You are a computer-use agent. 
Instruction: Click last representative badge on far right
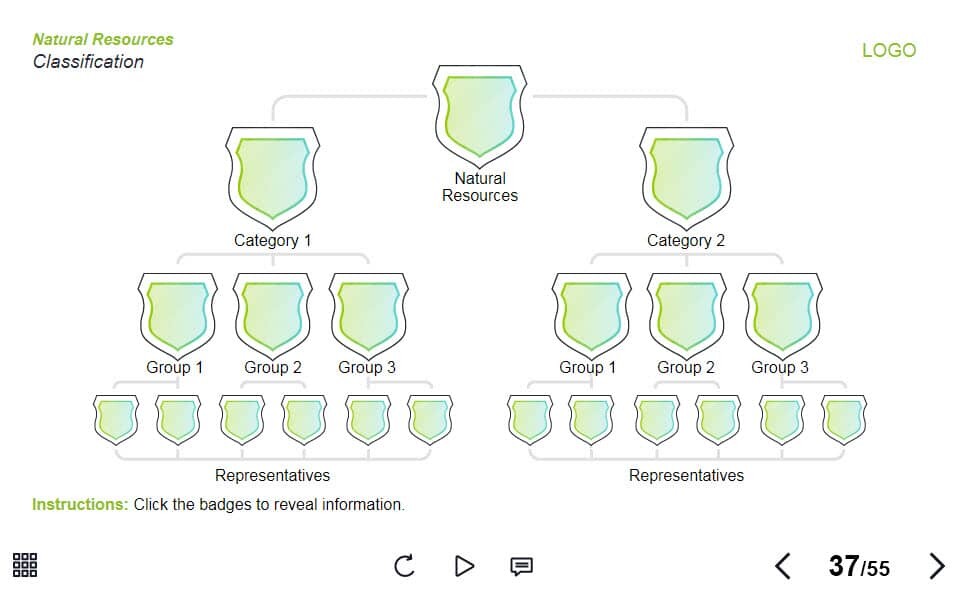tap(844, 419)
